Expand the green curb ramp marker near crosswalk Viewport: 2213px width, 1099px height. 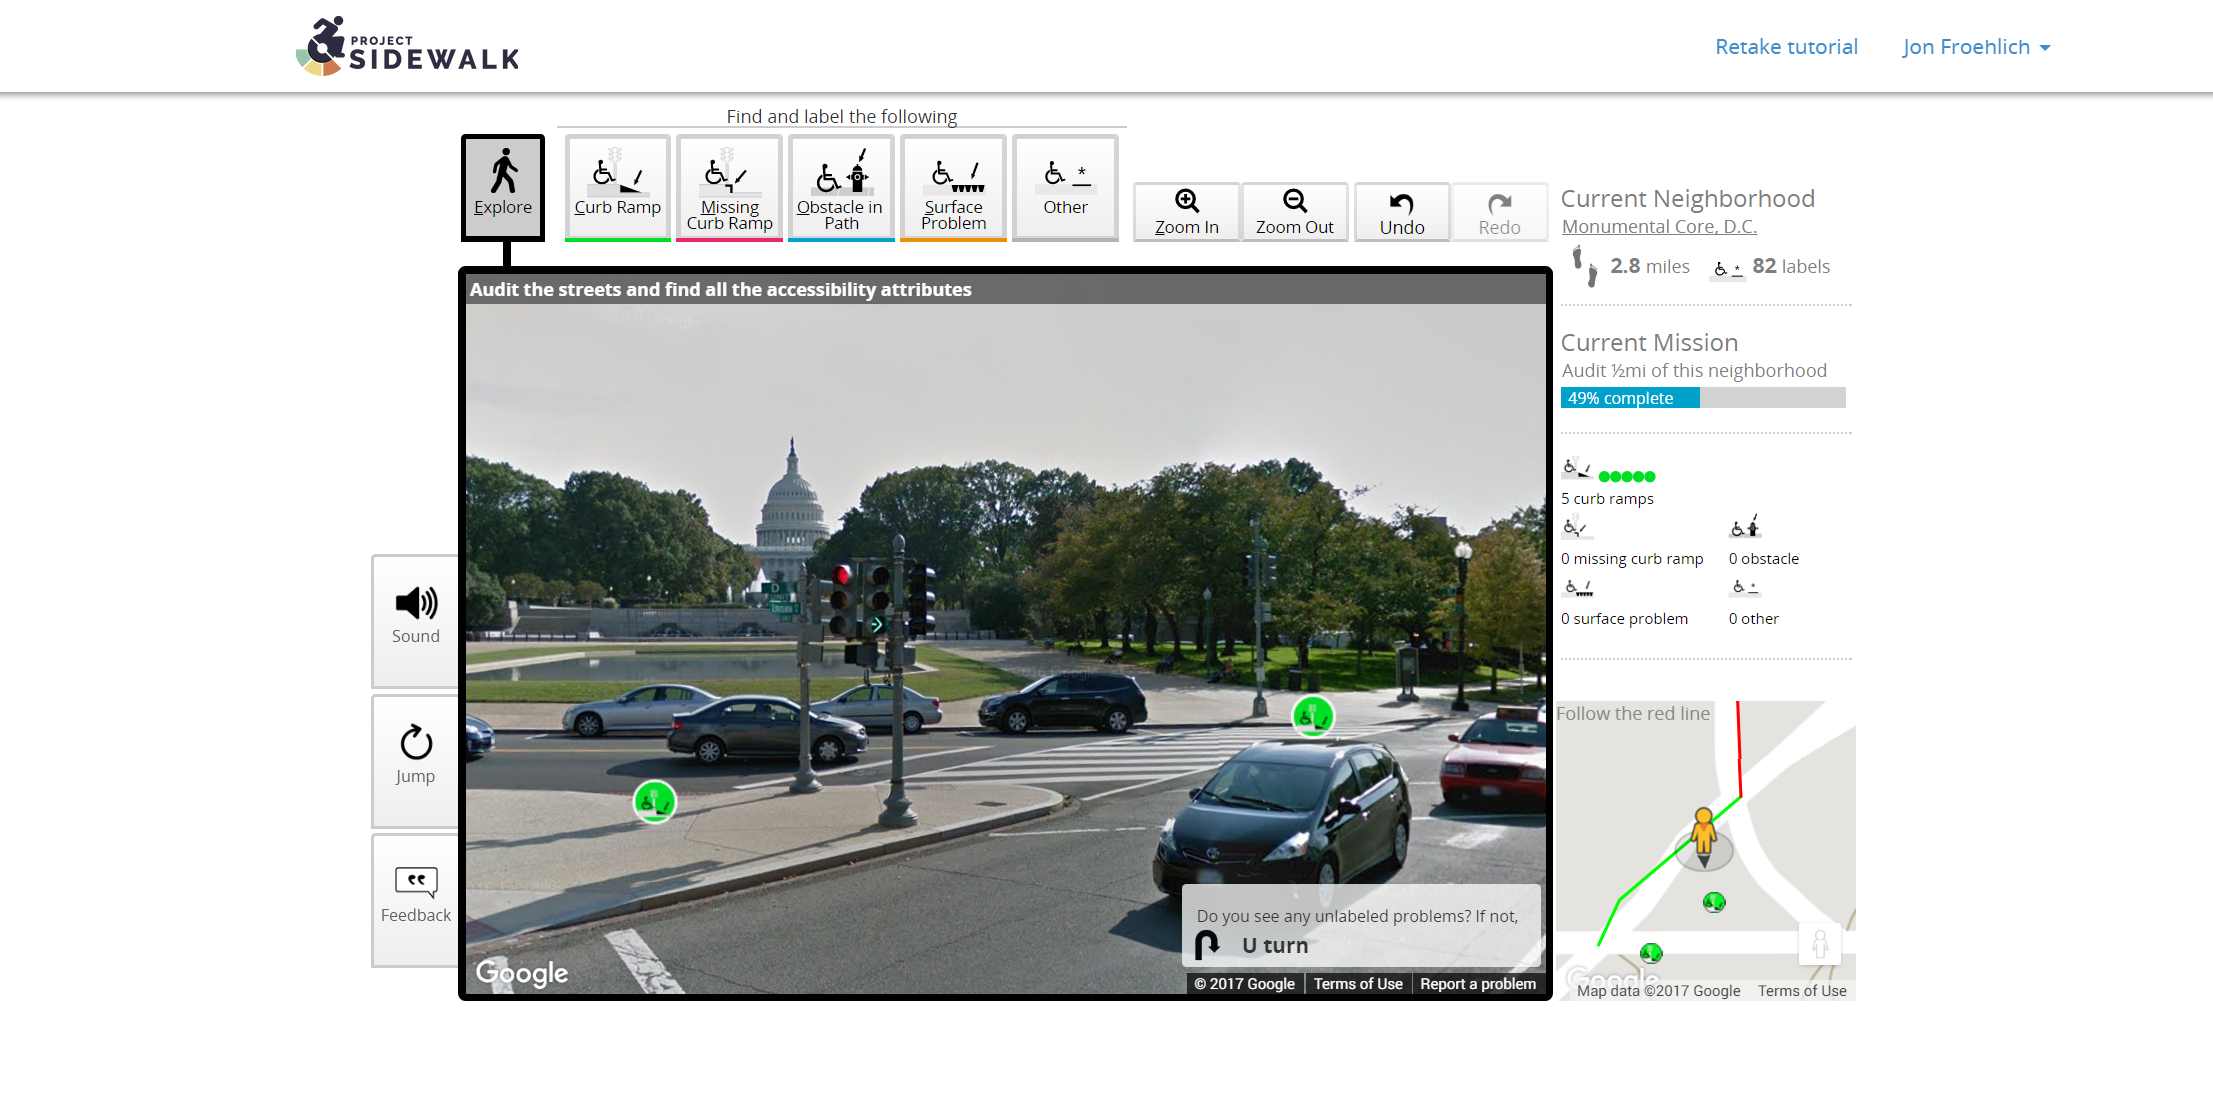pos(1313,716)
